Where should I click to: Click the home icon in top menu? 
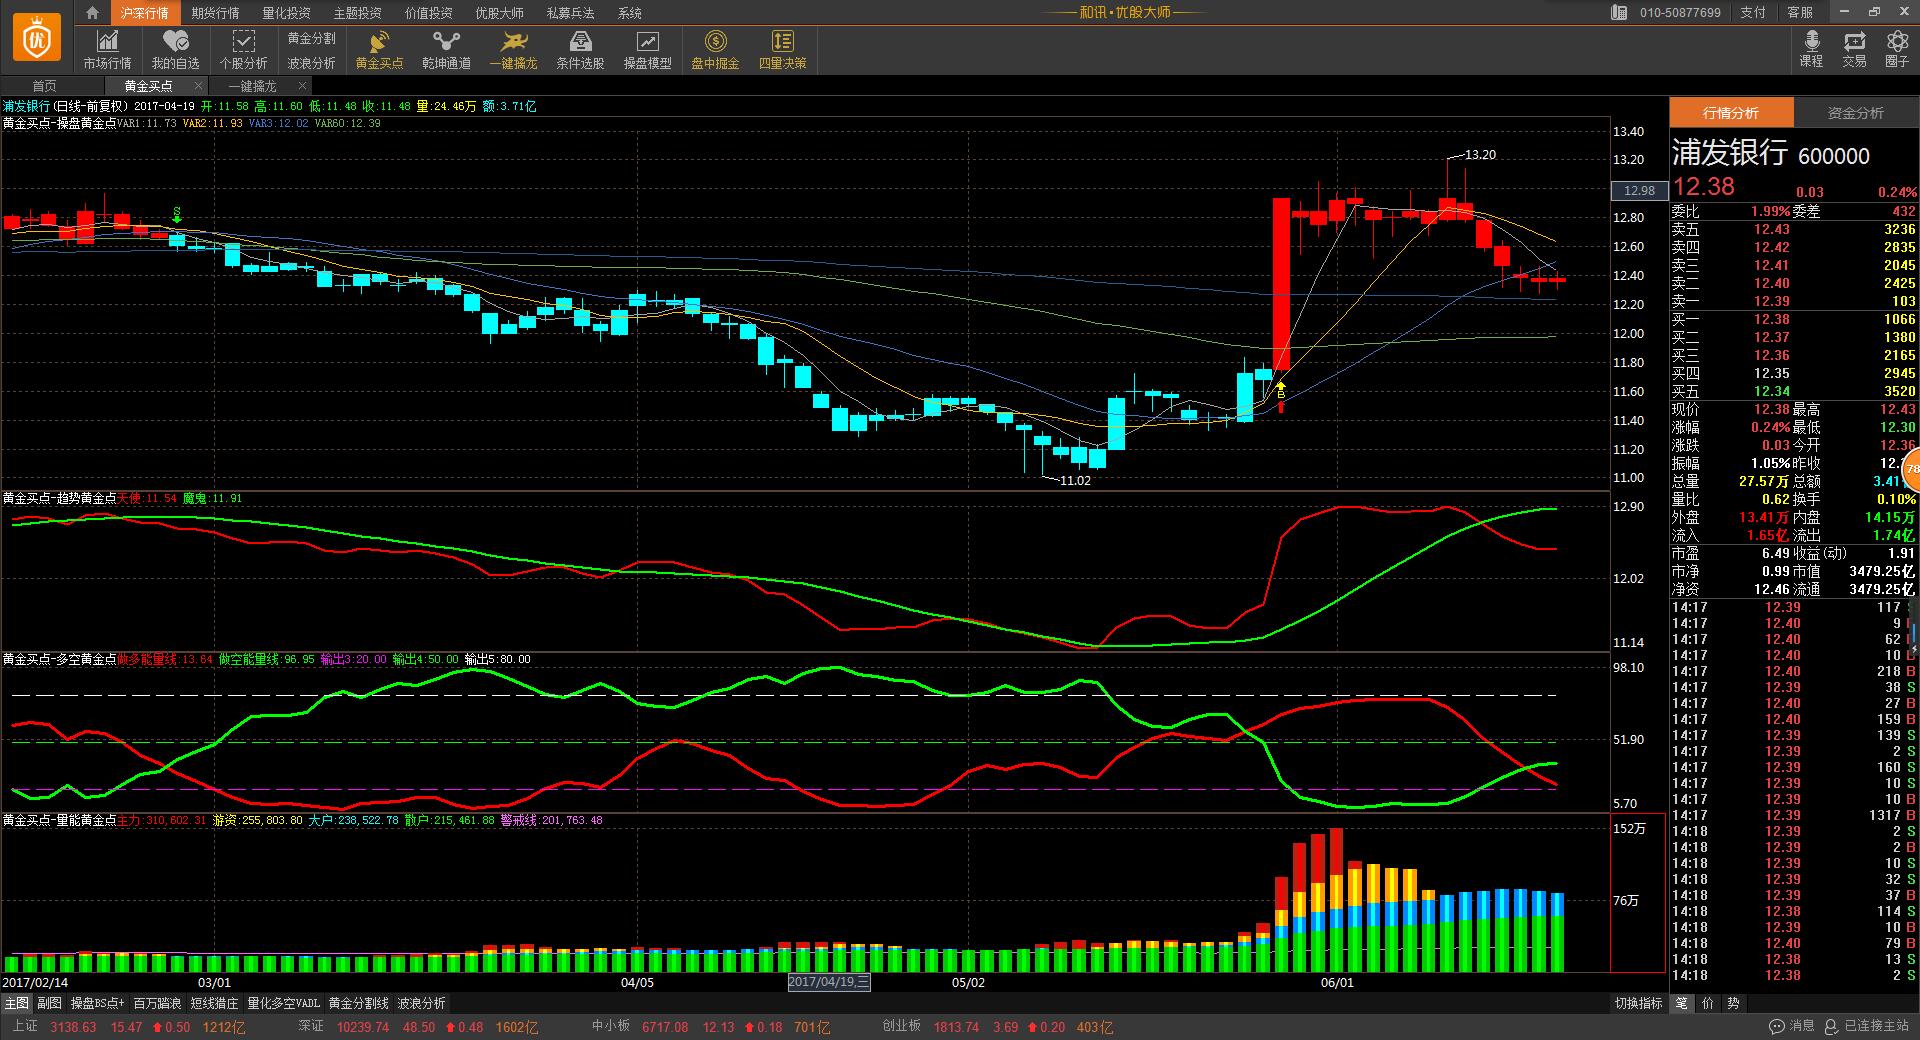(92, 13)
